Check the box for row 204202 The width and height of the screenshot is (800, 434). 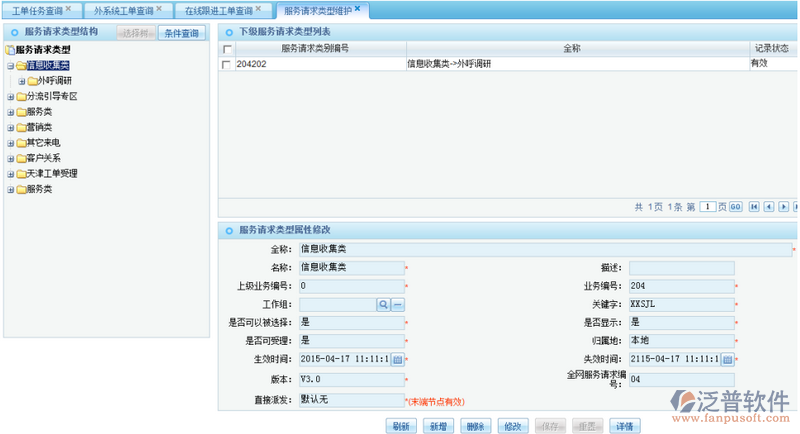(x=227, y=64)
